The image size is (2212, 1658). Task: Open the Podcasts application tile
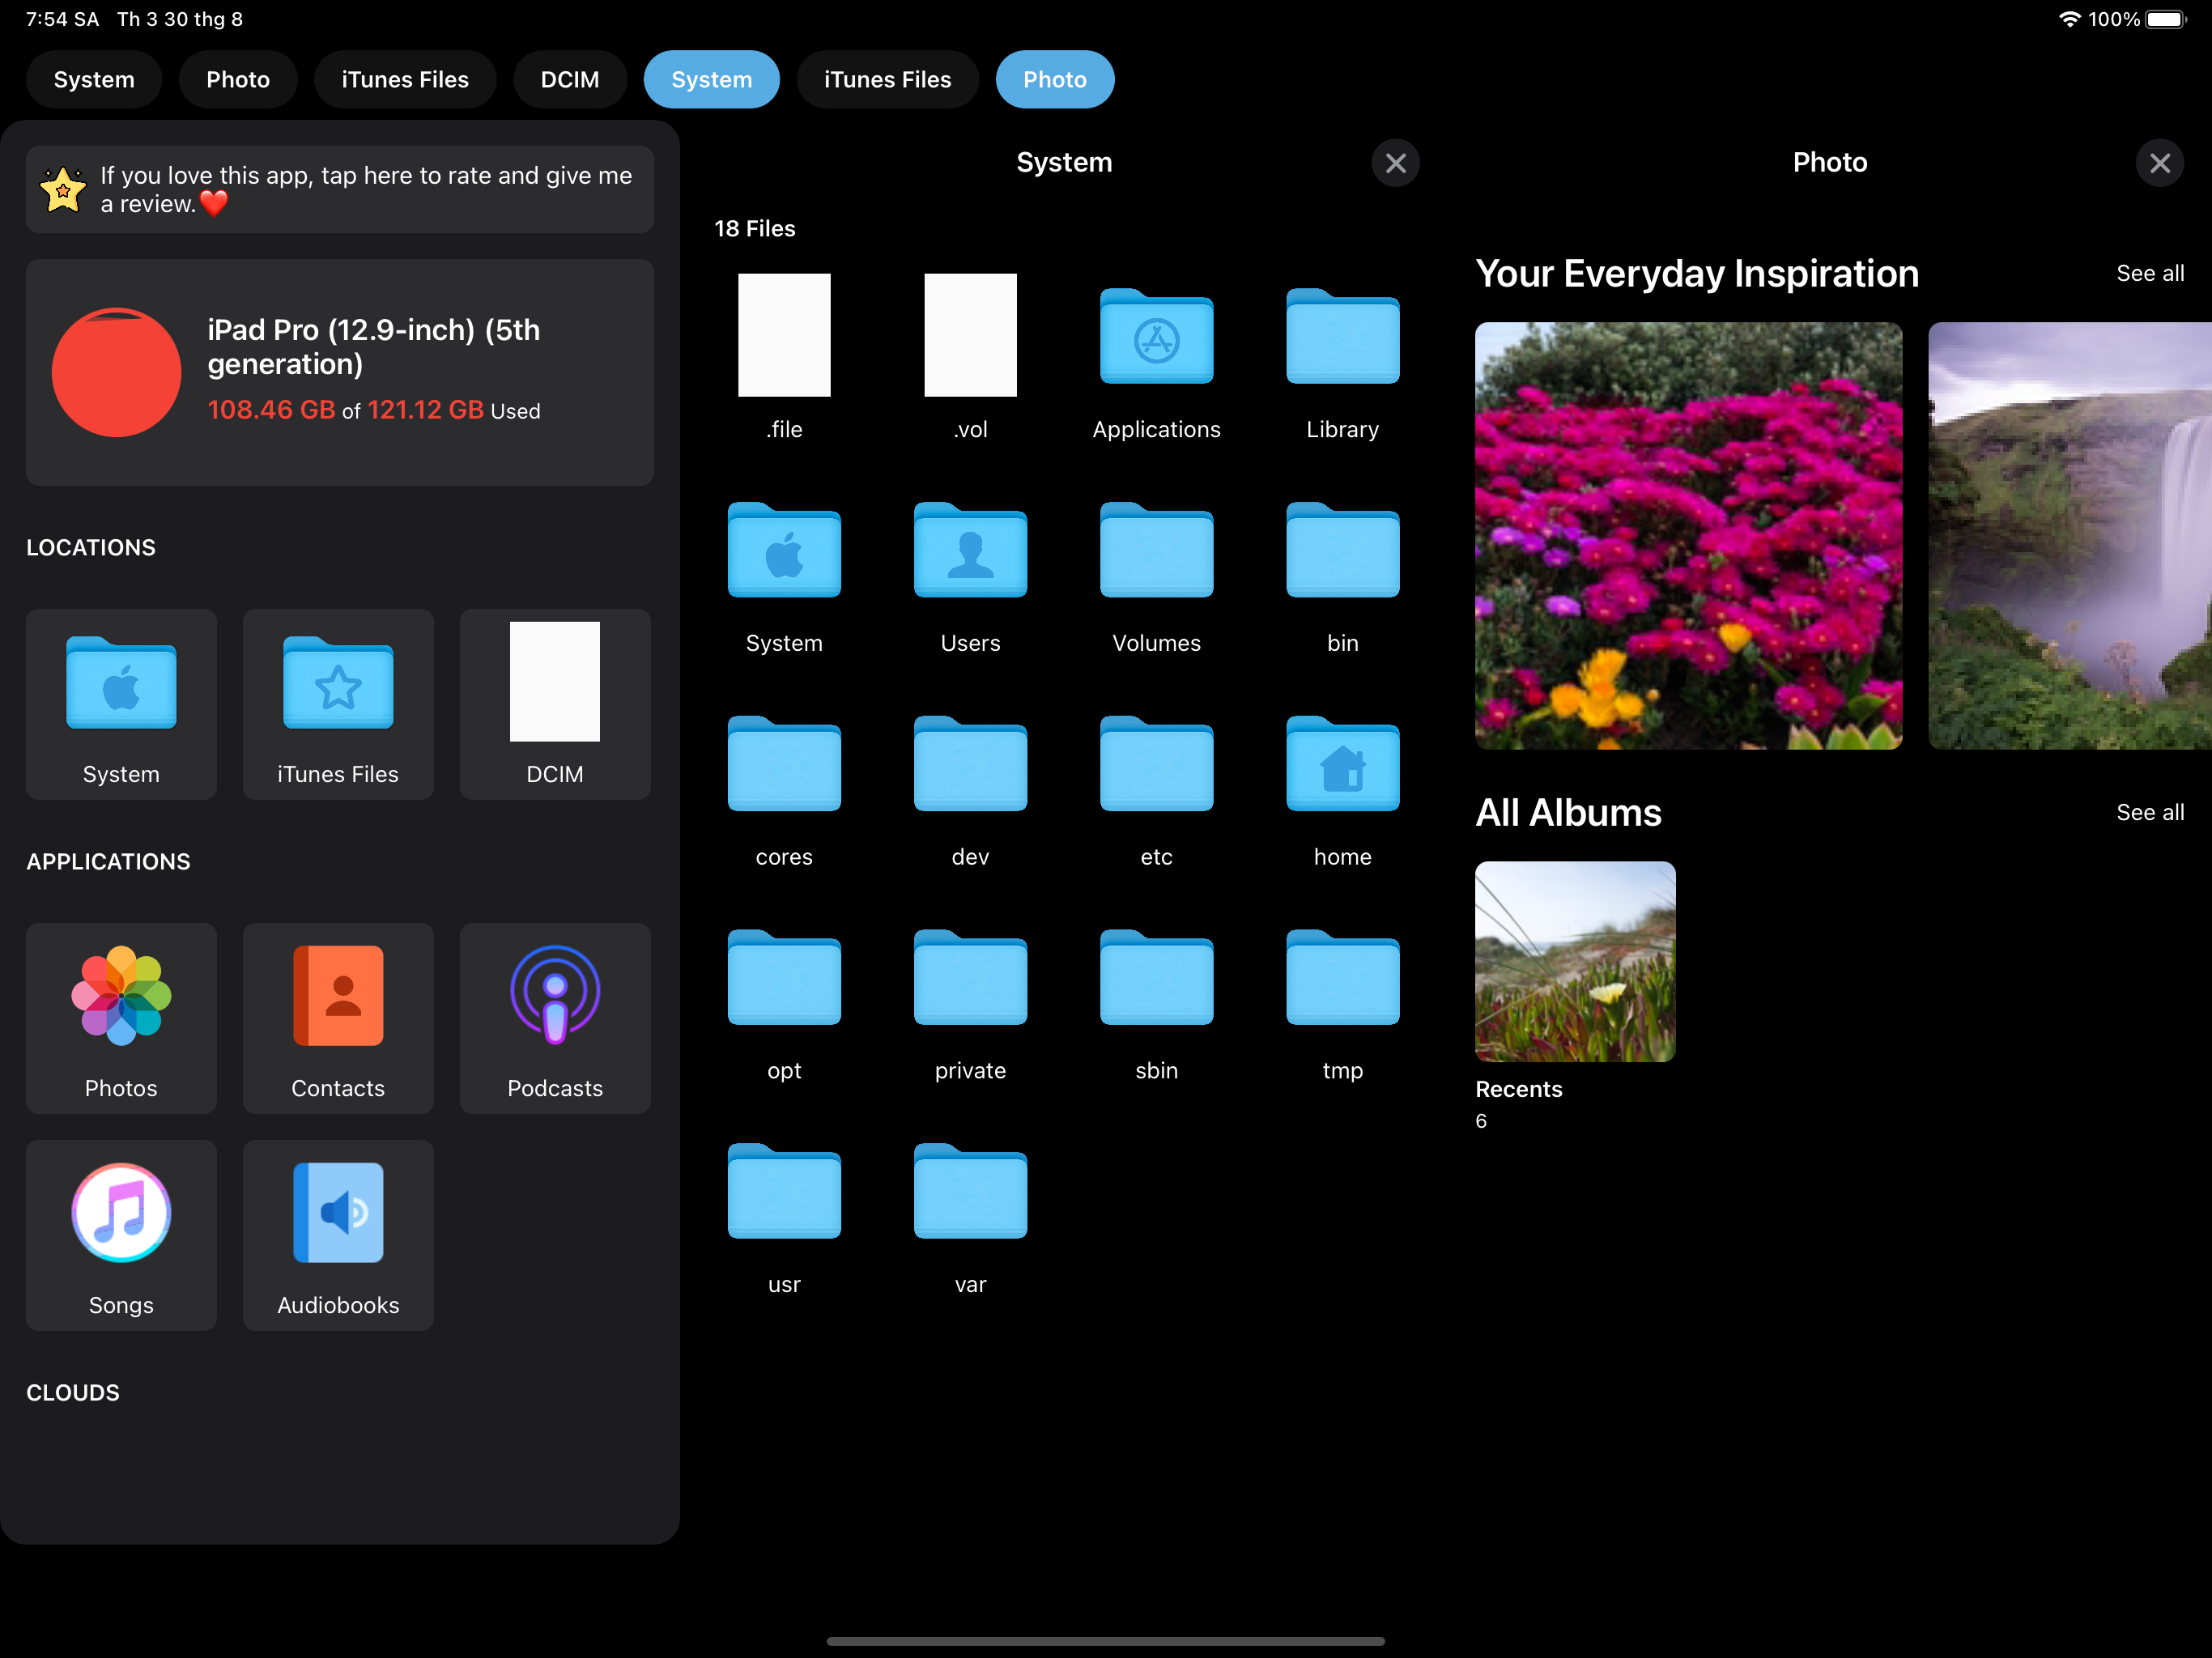[x=555, y=1017]
